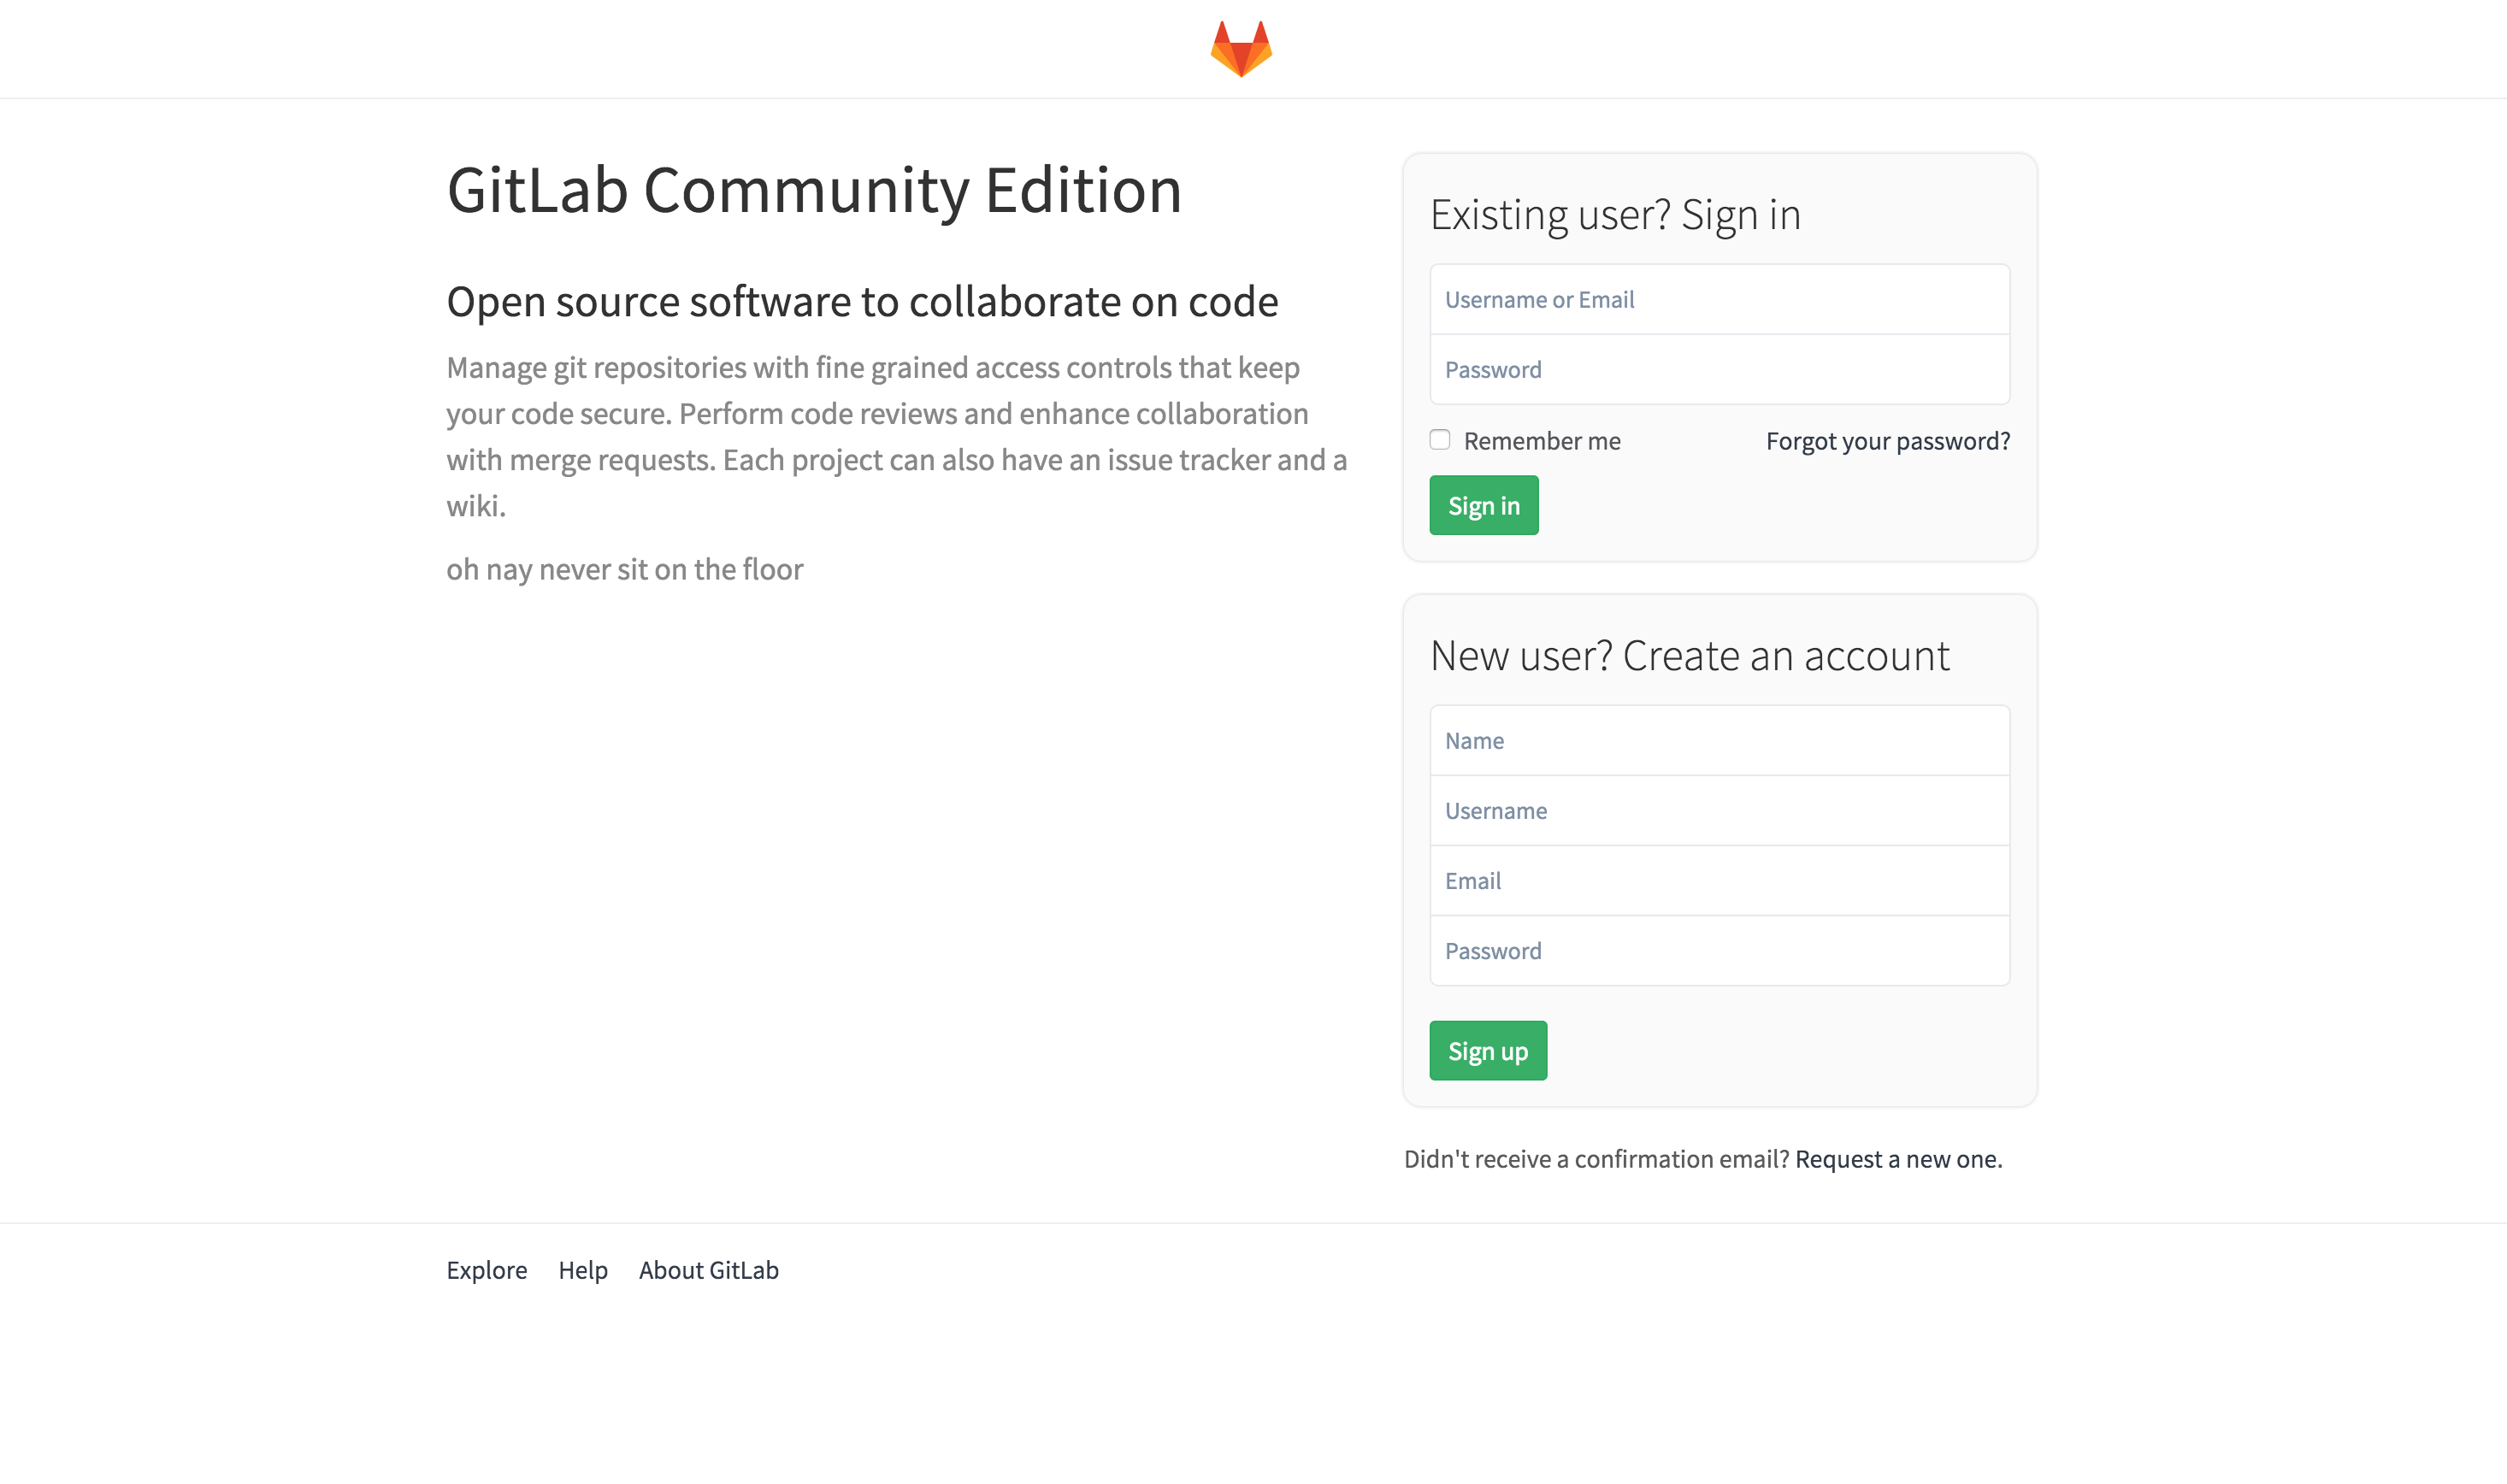The width and height of the screenshot is (2507, 1484).
Task: Select the sign-in Password field
Action: coord(1719,369)
